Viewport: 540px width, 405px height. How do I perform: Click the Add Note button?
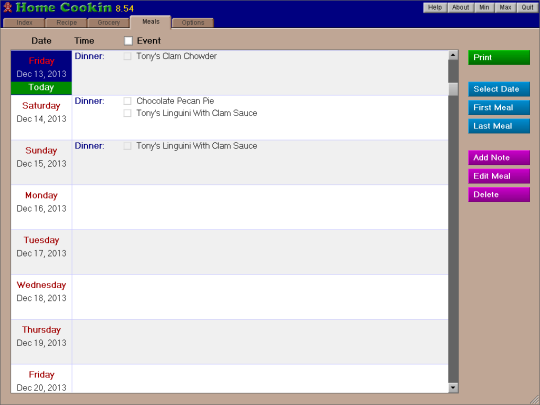pos(499,158)
